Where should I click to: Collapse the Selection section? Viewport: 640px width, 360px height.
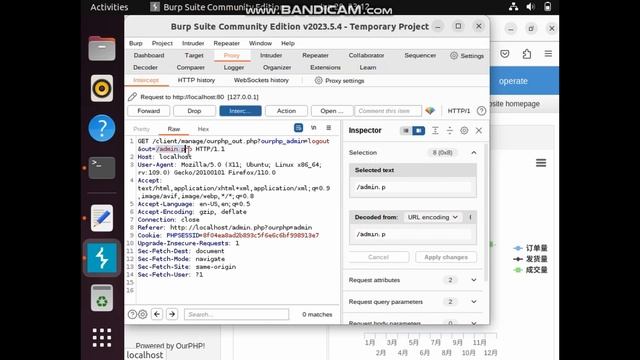[x=473, y=153]
